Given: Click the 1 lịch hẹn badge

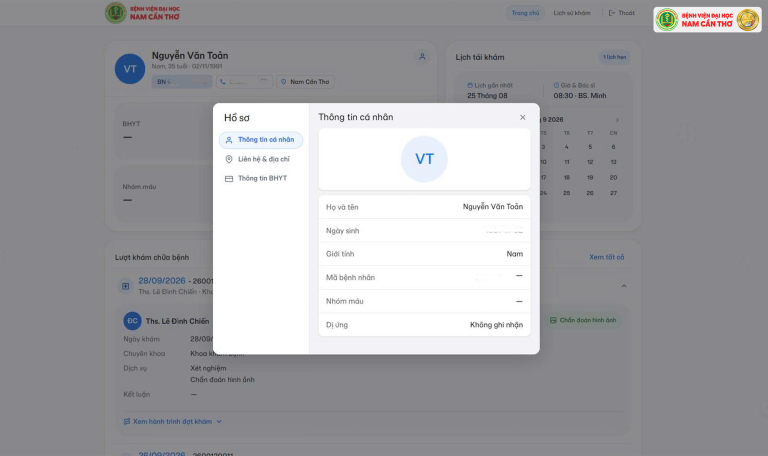Looking at the screenshot, I should point(615,57).
